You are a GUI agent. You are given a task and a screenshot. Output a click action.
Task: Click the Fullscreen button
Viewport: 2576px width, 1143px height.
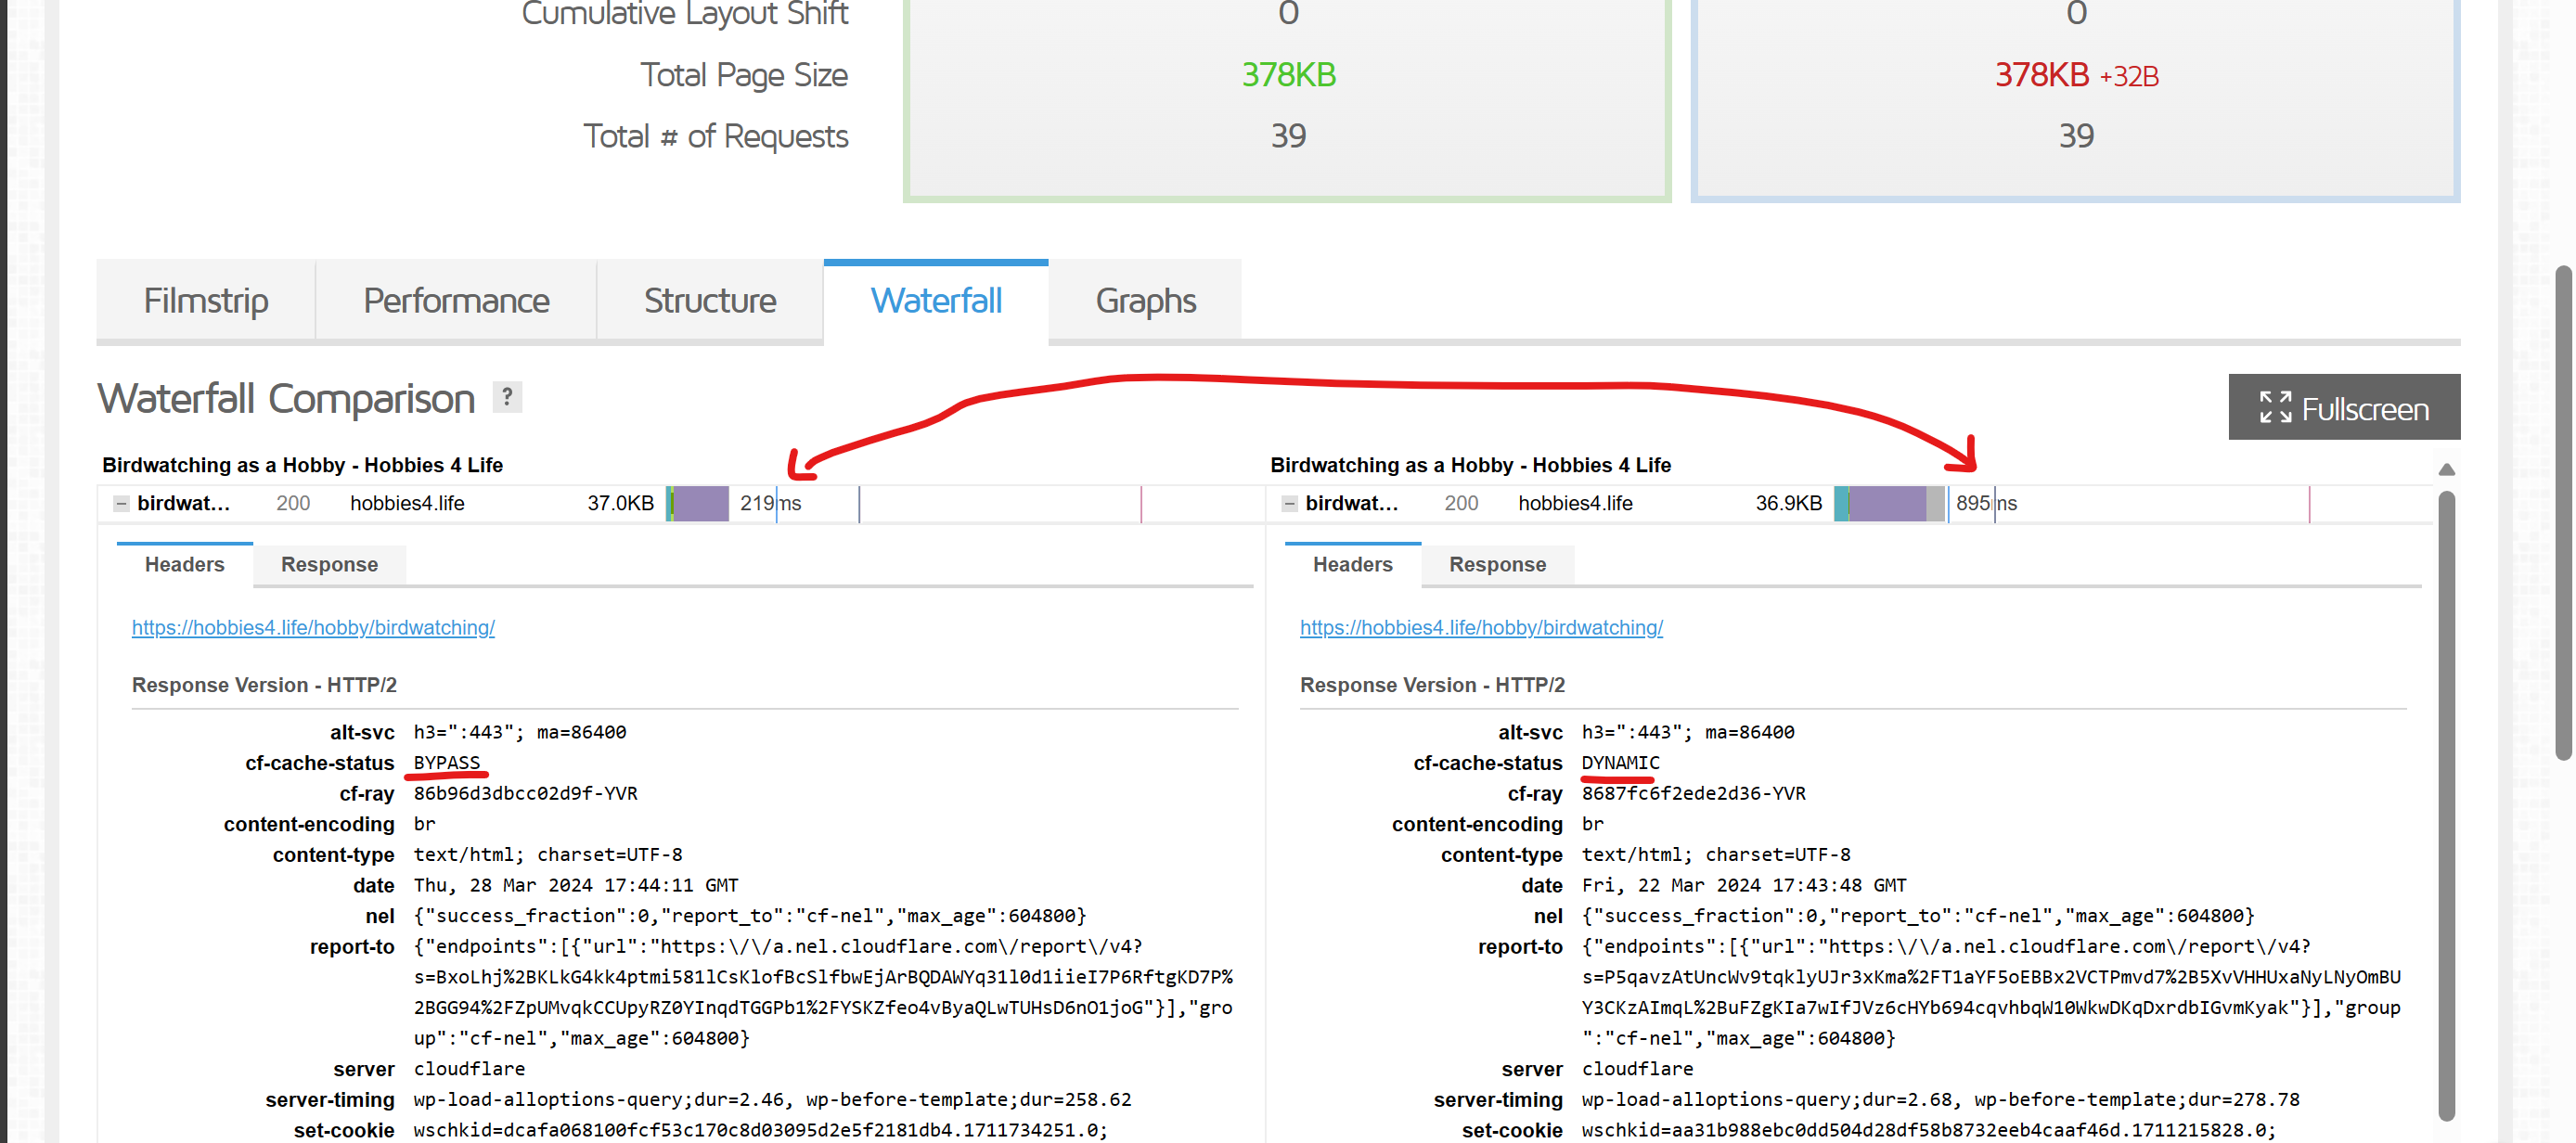point(2343,407)
